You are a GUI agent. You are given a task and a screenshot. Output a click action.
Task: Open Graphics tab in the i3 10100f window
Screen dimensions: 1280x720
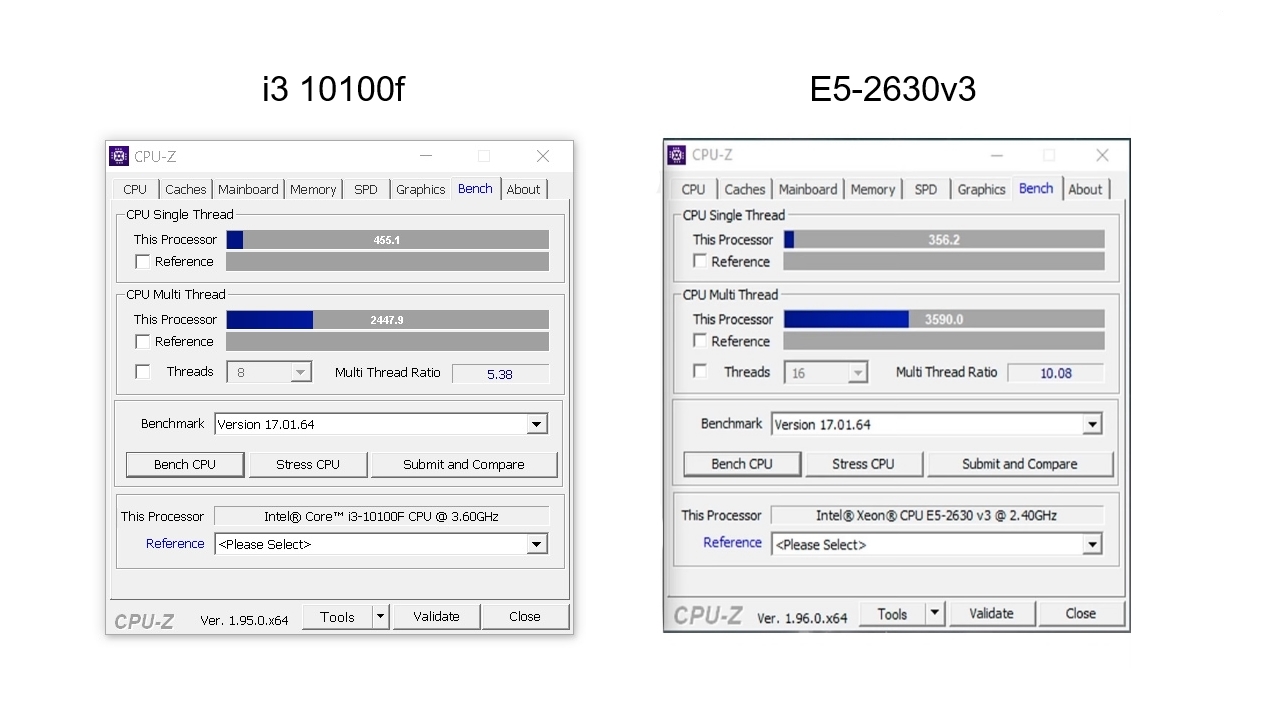pos(421,189)
